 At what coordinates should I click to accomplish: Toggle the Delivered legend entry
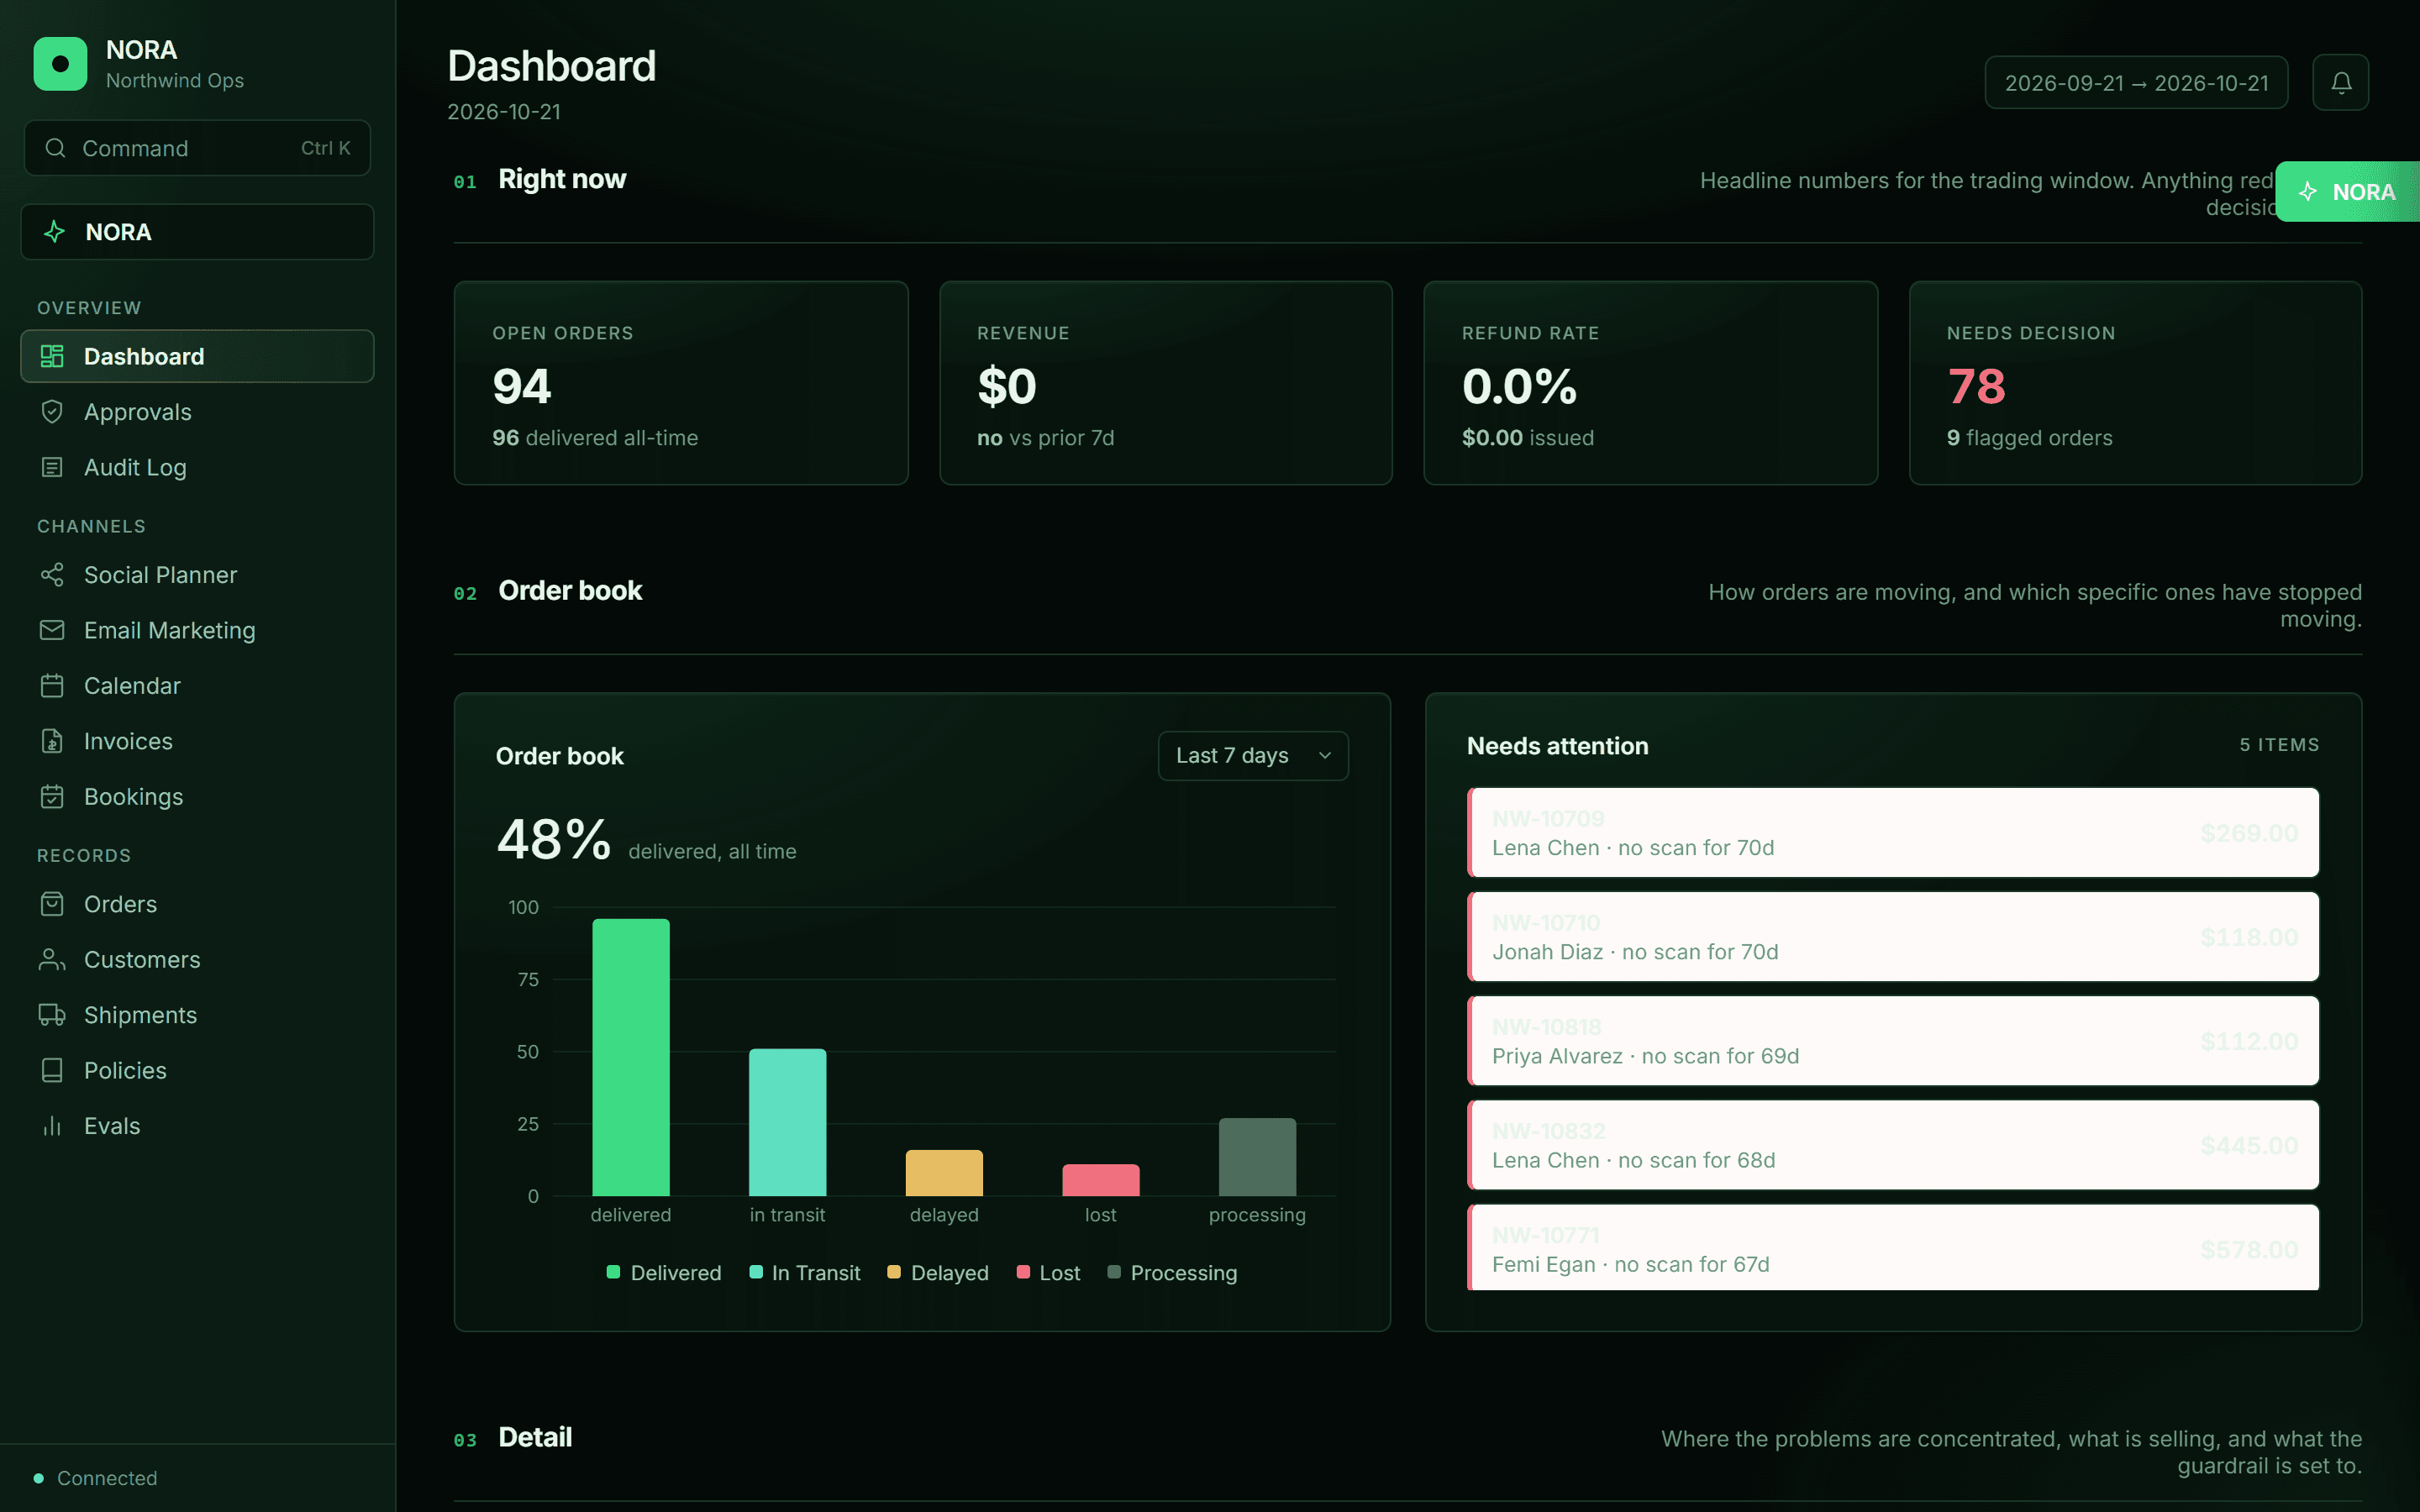664,1273
